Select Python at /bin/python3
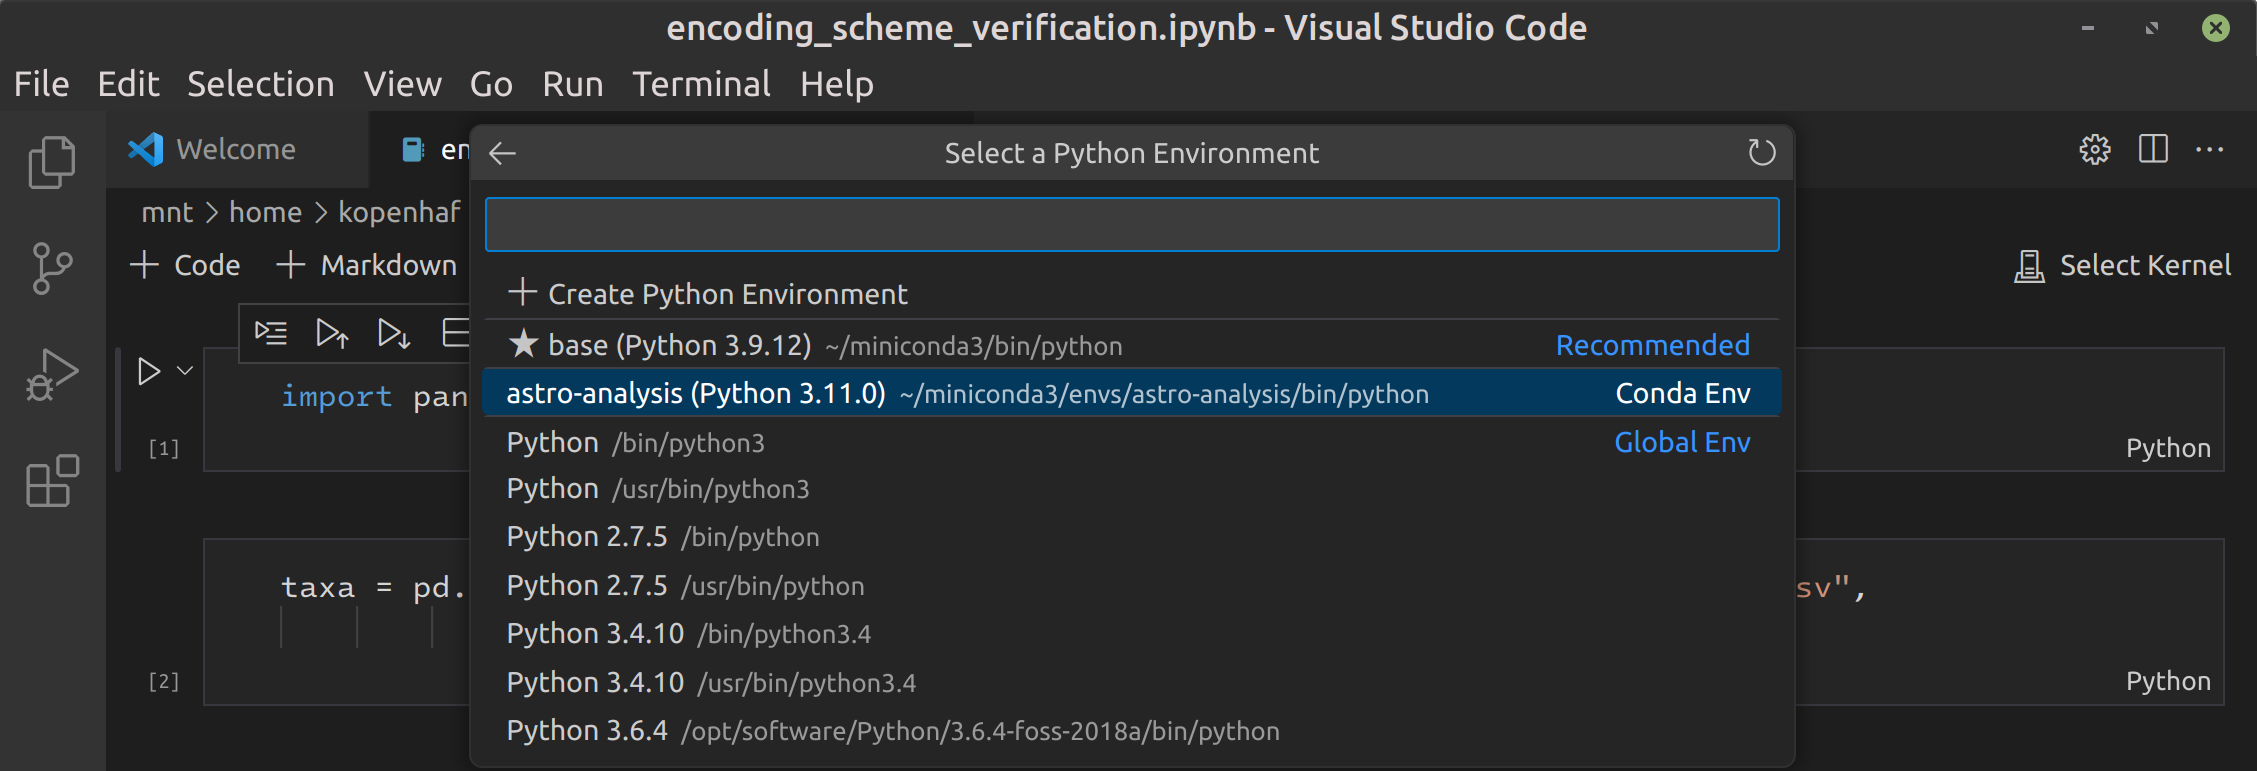 click(1132, 442)
